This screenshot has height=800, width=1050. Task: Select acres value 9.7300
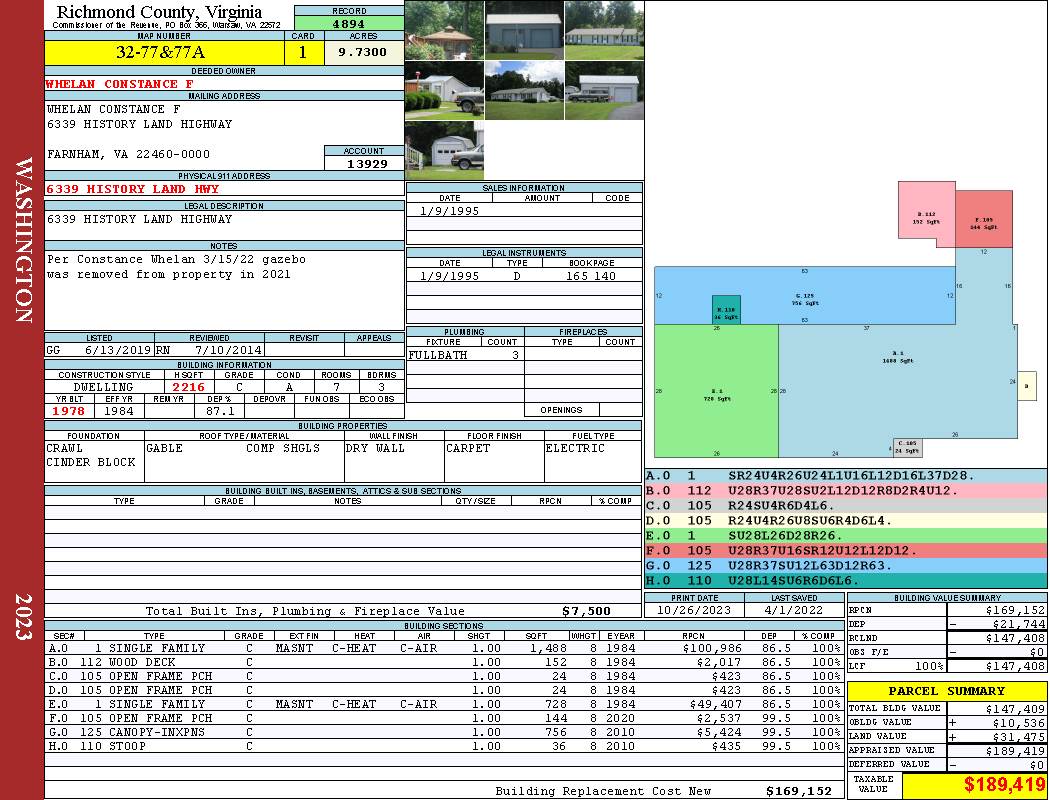(x=362, y=52)
